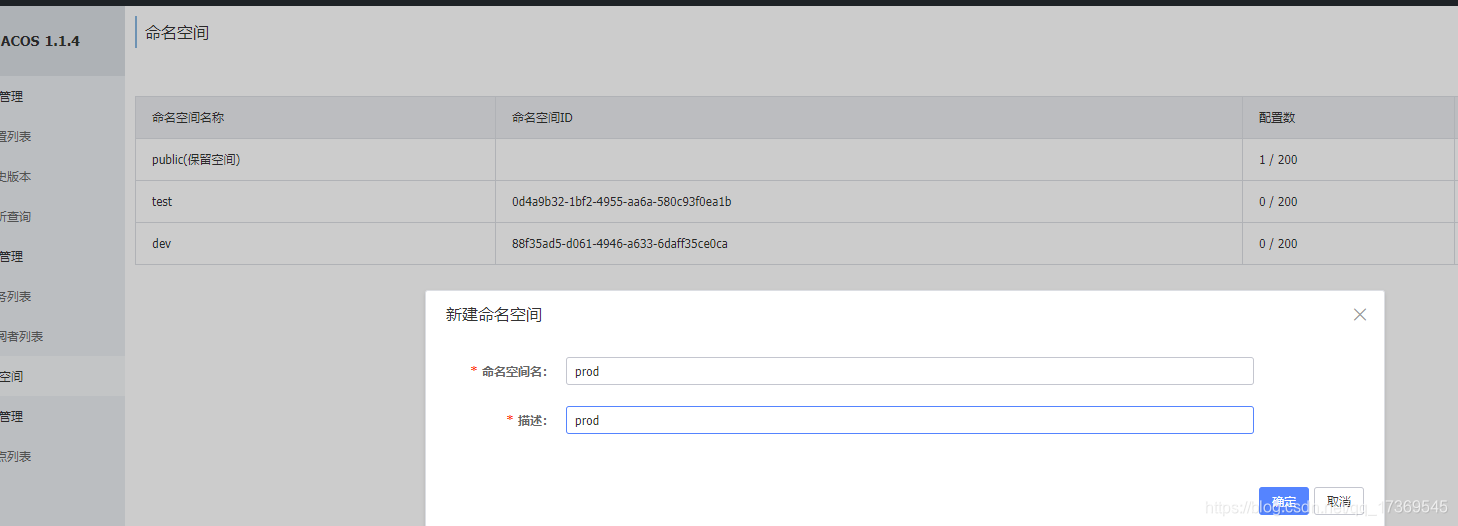This screenshot has height=526, width=1458.
Task: Select the namespace row named dev
Action: tap(796, 244)
